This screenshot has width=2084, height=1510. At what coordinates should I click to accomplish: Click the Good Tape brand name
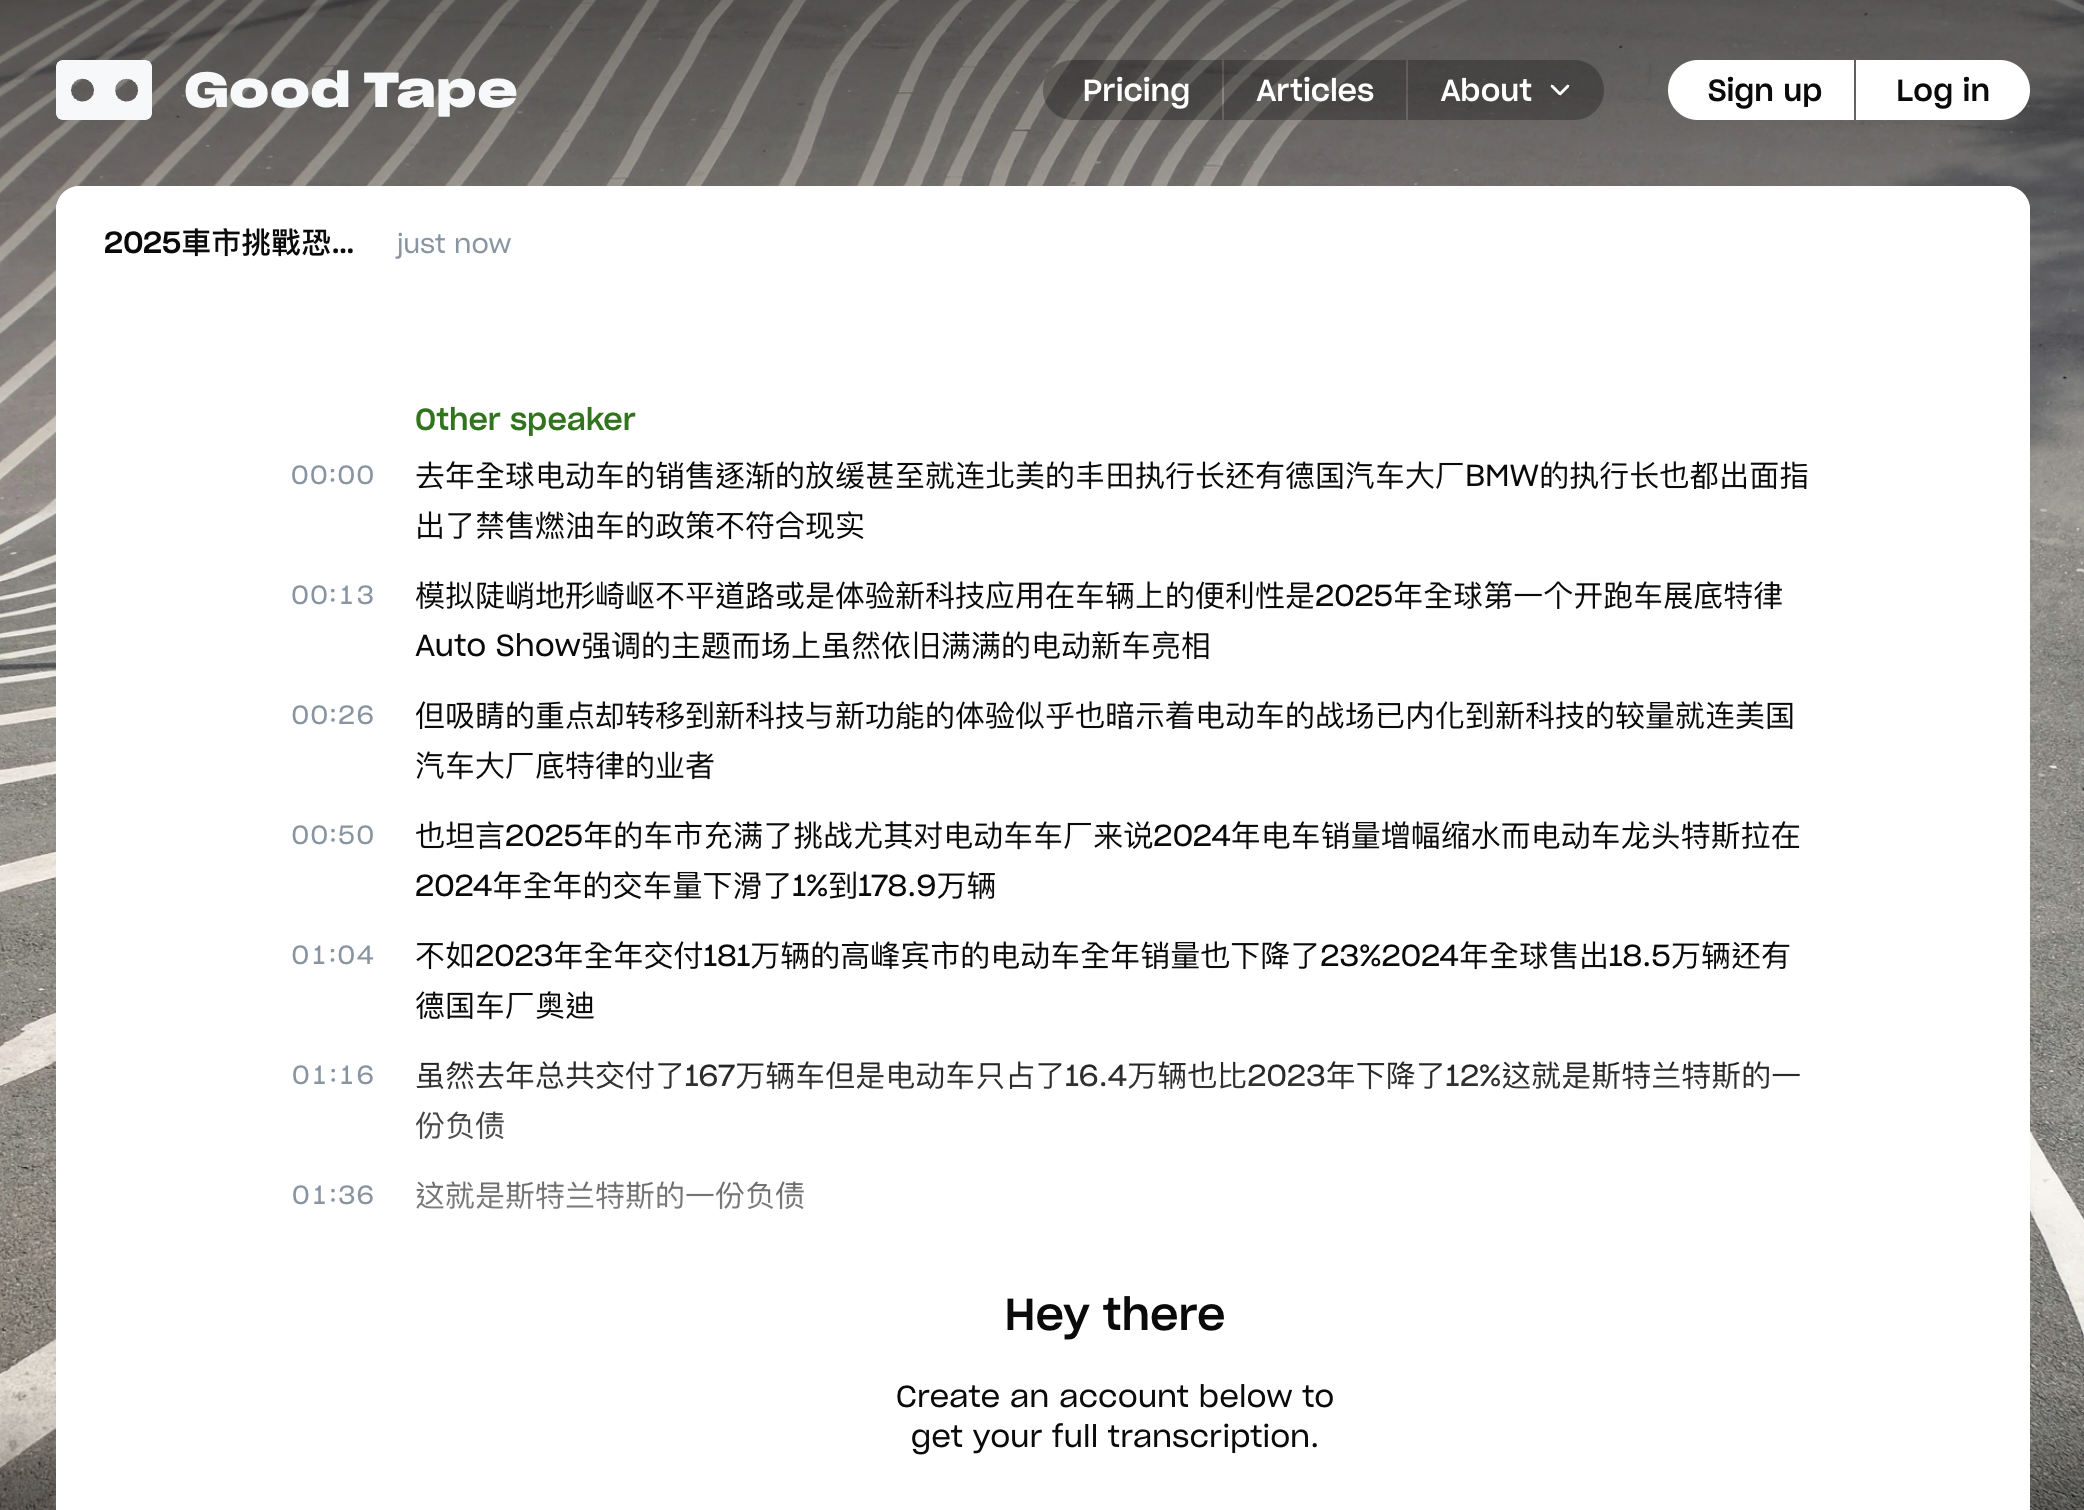351,90
